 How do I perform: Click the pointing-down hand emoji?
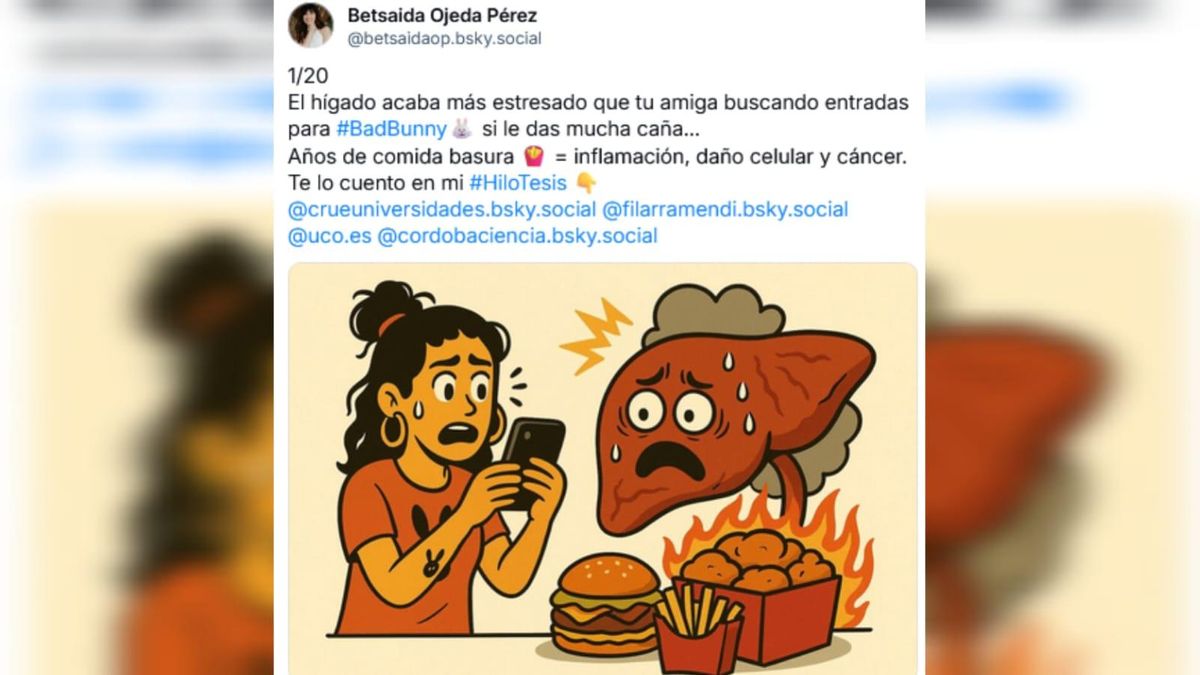(587, 183)
